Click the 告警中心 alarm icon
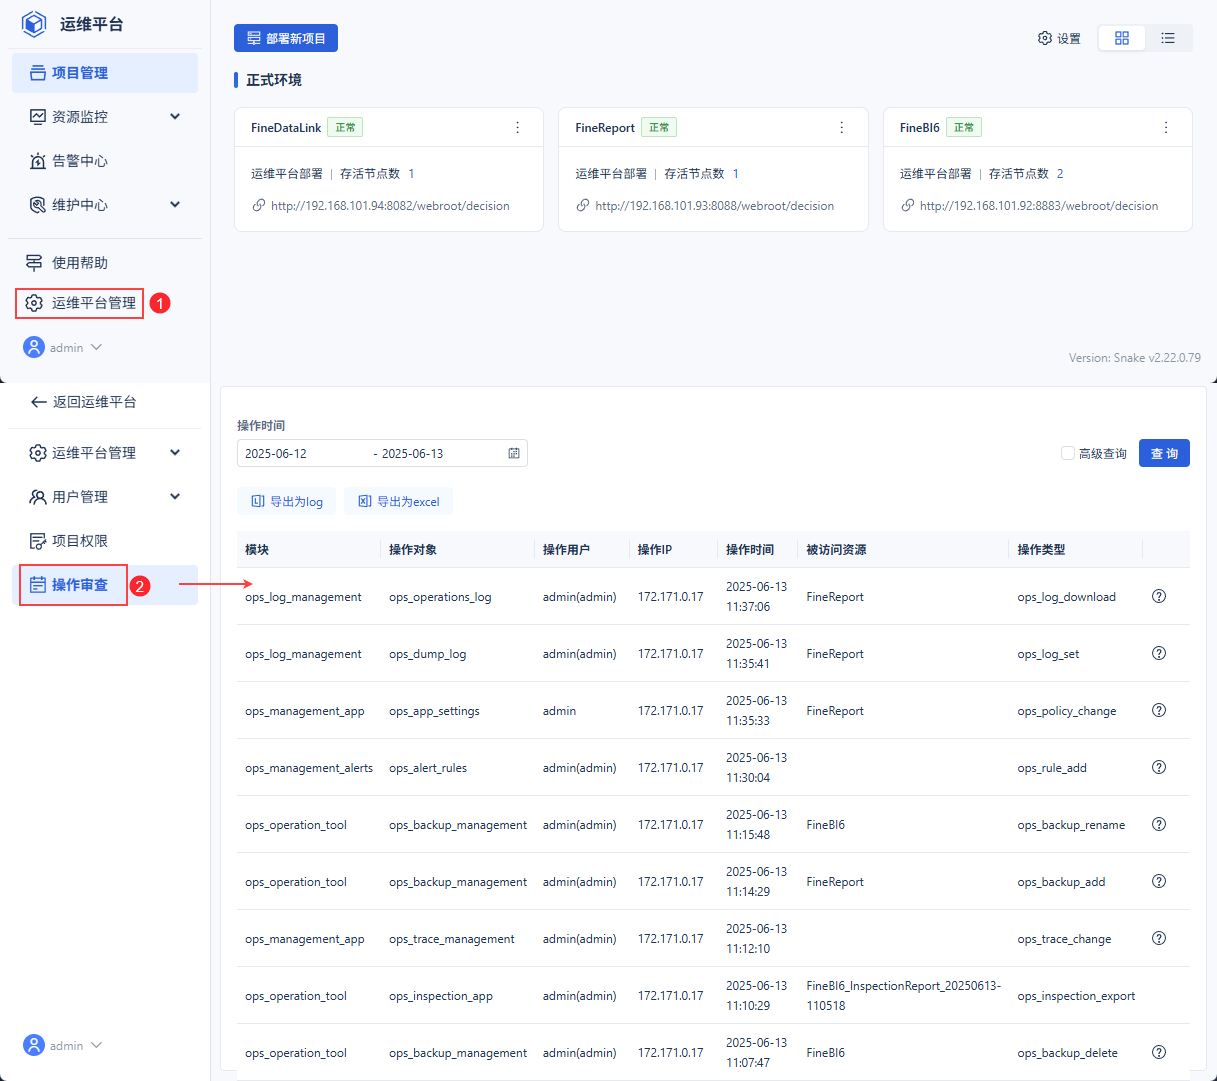 pos(38,161)
